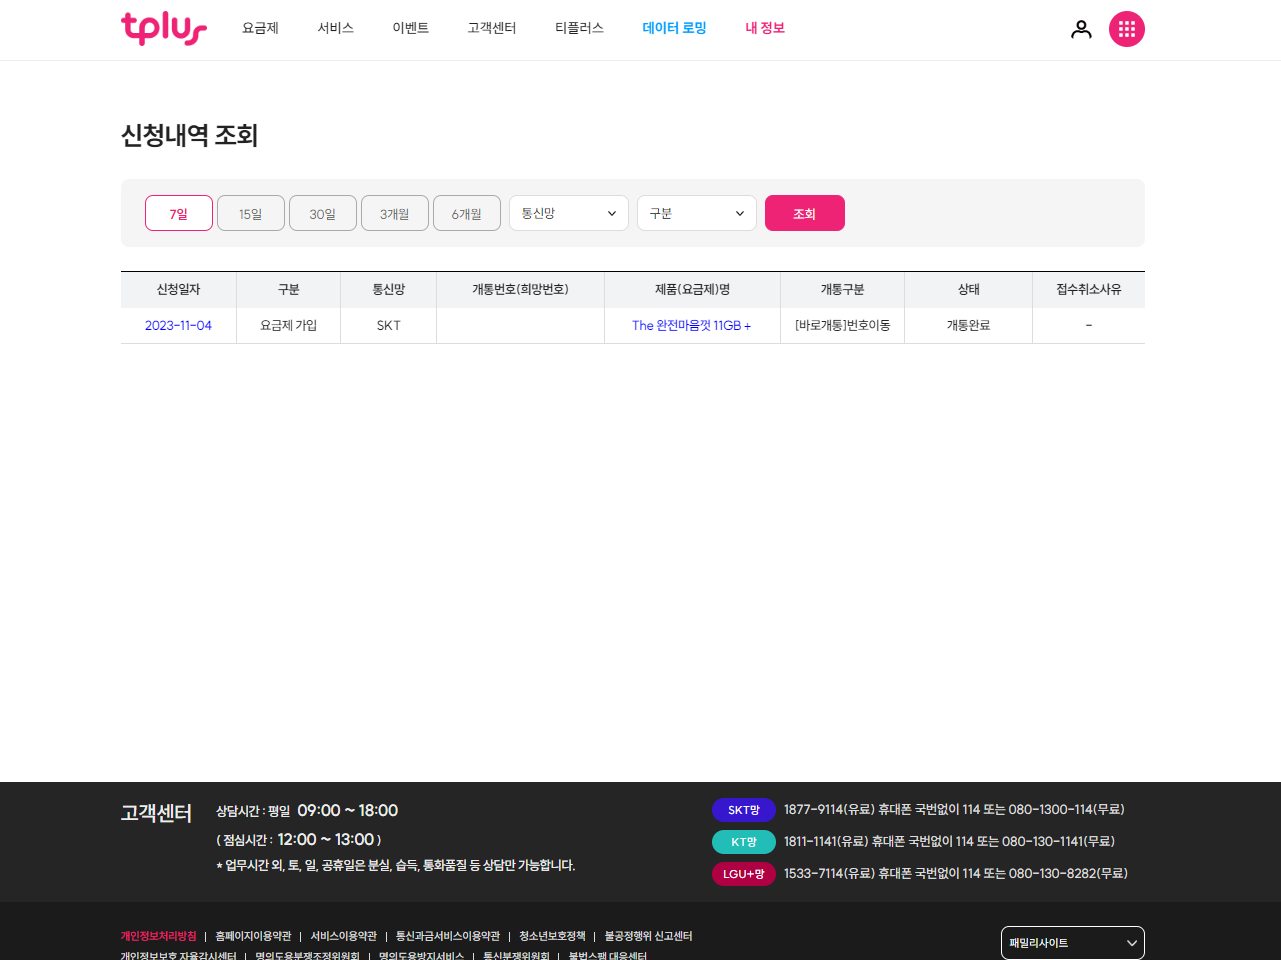The height and width of the screenshot is (960, 1281).
Task: Open the 2023-11-04 application date link
Action: coord(178,325)
